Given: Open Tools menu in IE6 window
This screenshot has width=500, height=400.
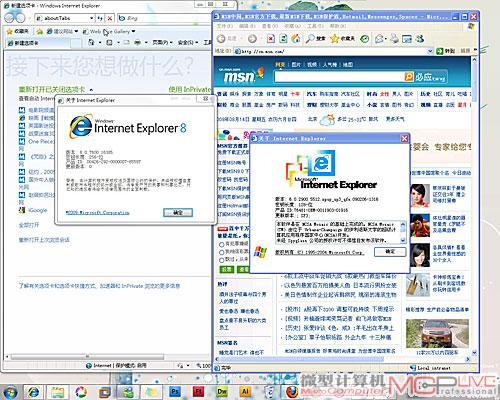Looking at the screenshot, I should coord(315,26).
